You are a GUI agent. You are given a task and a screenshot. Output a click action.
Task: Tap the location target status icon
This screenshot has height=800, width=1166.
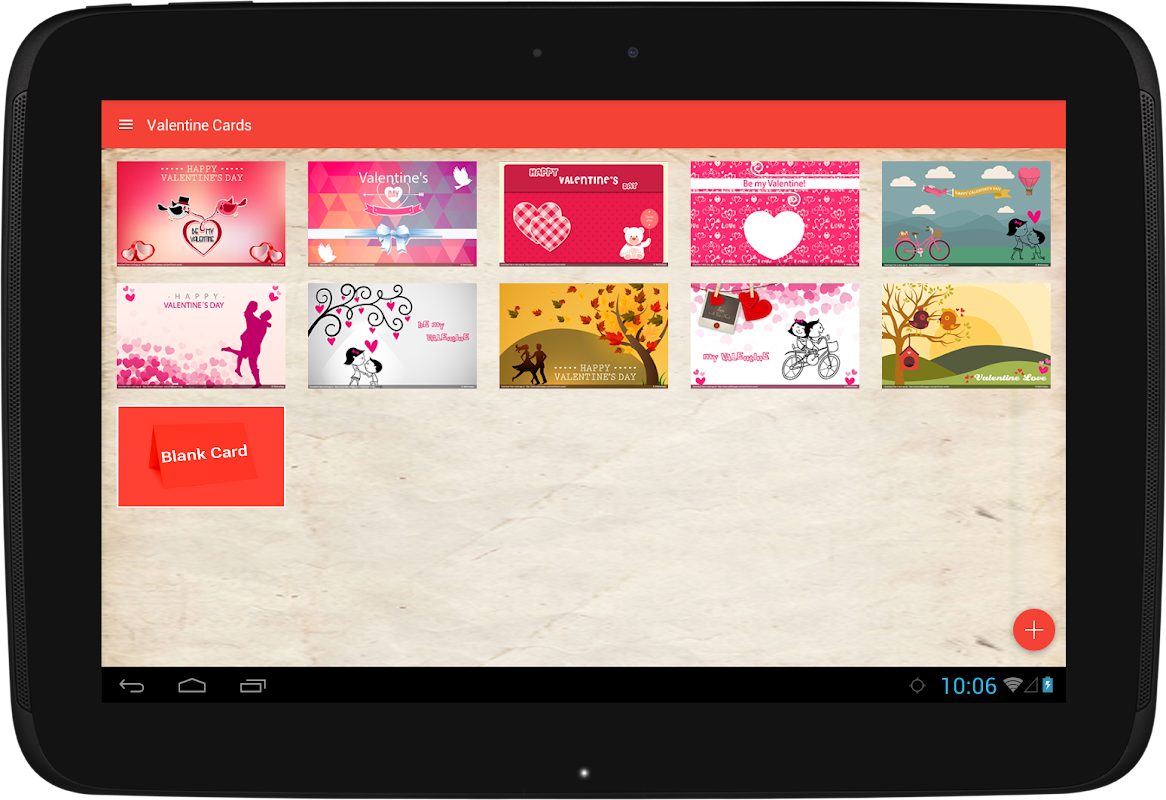(x=918, y=686)
